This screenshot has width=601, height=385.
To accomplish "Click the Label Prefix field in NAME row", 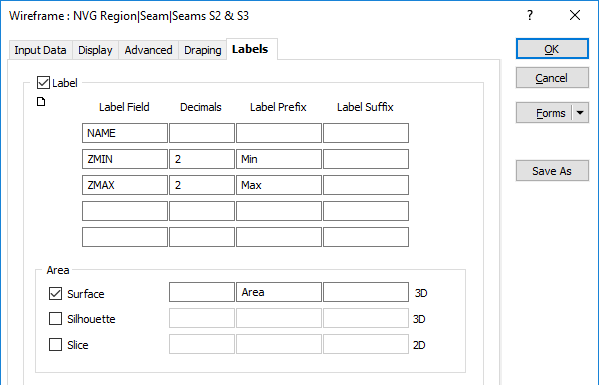I will tap(279, 133).
